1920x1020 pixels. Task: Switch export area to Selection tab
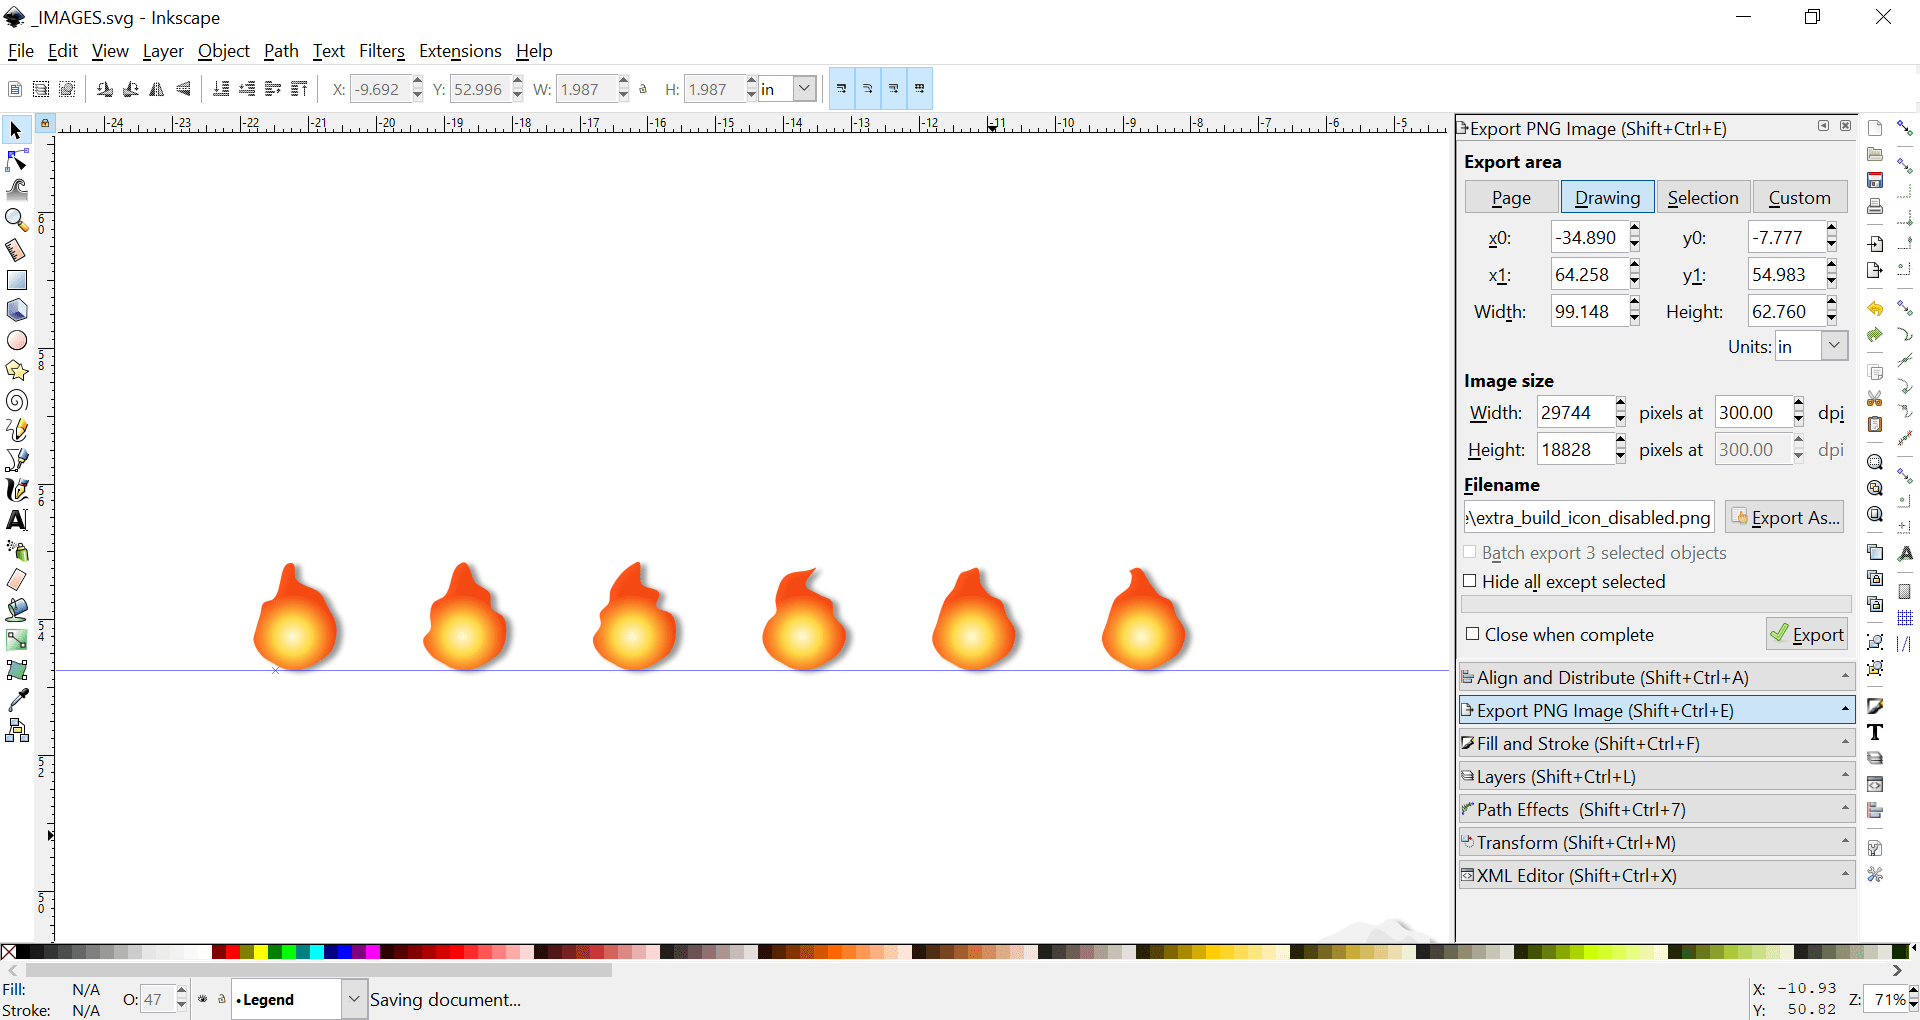(1703, 197)
